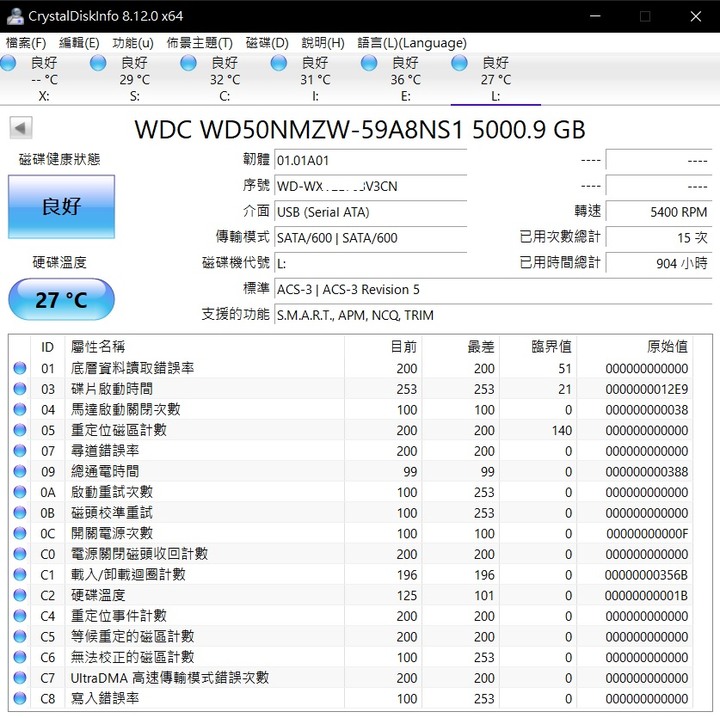Click the S.M.A.R.T., APM, NCQ, TRIM field
The width and height of the screenshot is (720, 718).
coord(493,315)
